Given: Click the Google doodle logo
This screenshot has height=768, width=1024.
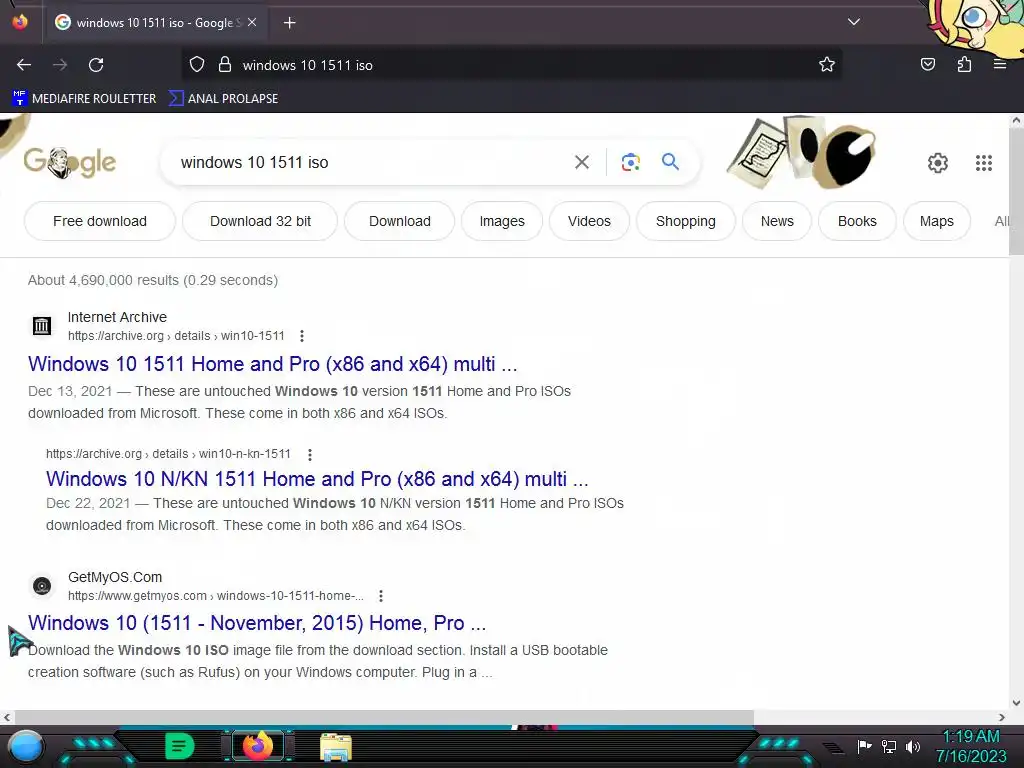Looking at the screenshot, I should click(70, 163).
